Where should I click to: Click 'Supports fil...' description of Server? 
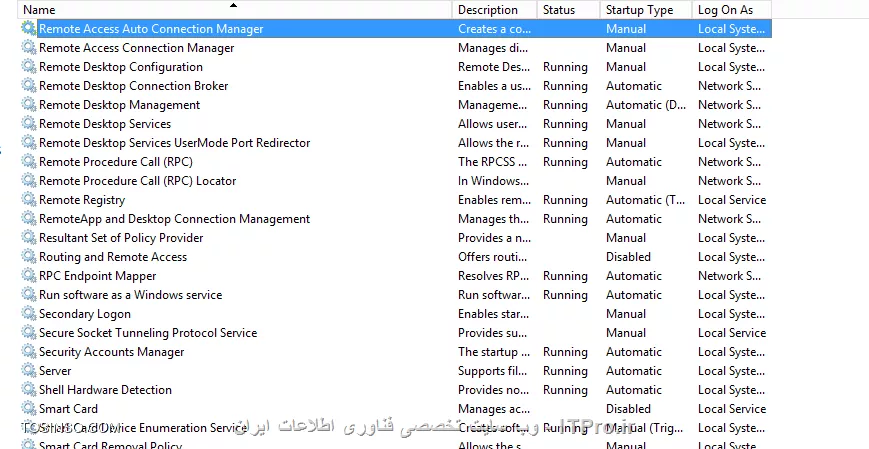[493, 370]
